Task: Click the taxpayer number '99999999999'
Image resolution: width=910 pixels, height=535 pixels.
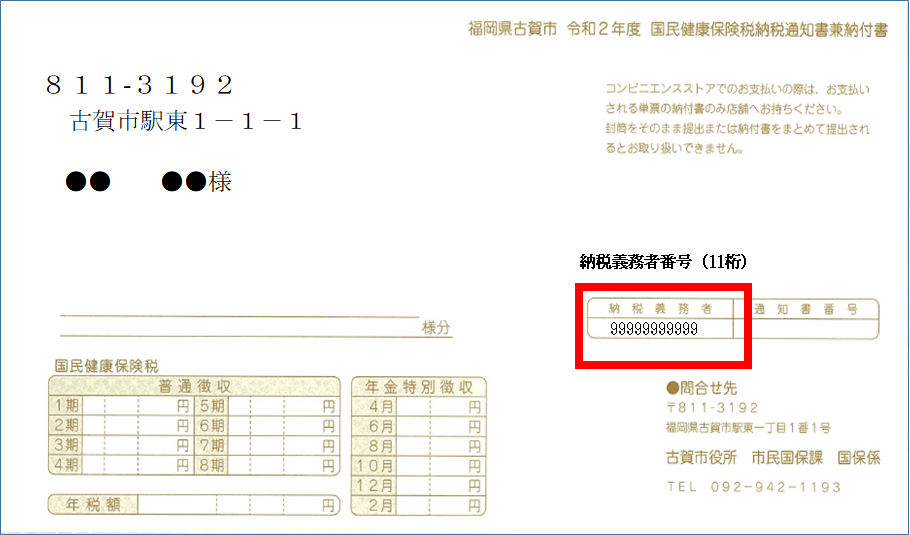Action: tap(654, 329)
